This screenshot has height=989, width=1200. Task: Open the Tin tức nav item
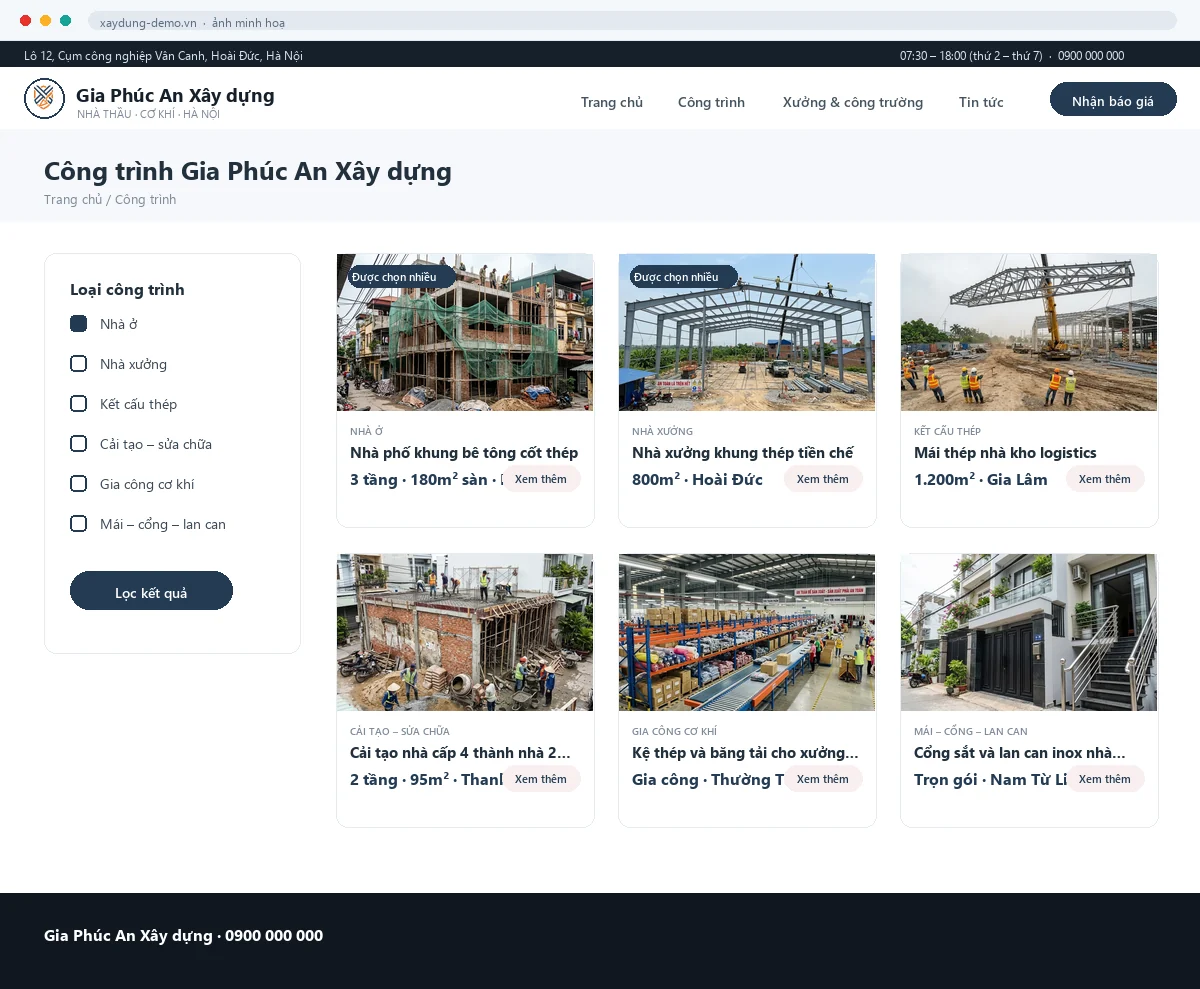(x=981, y=102)
